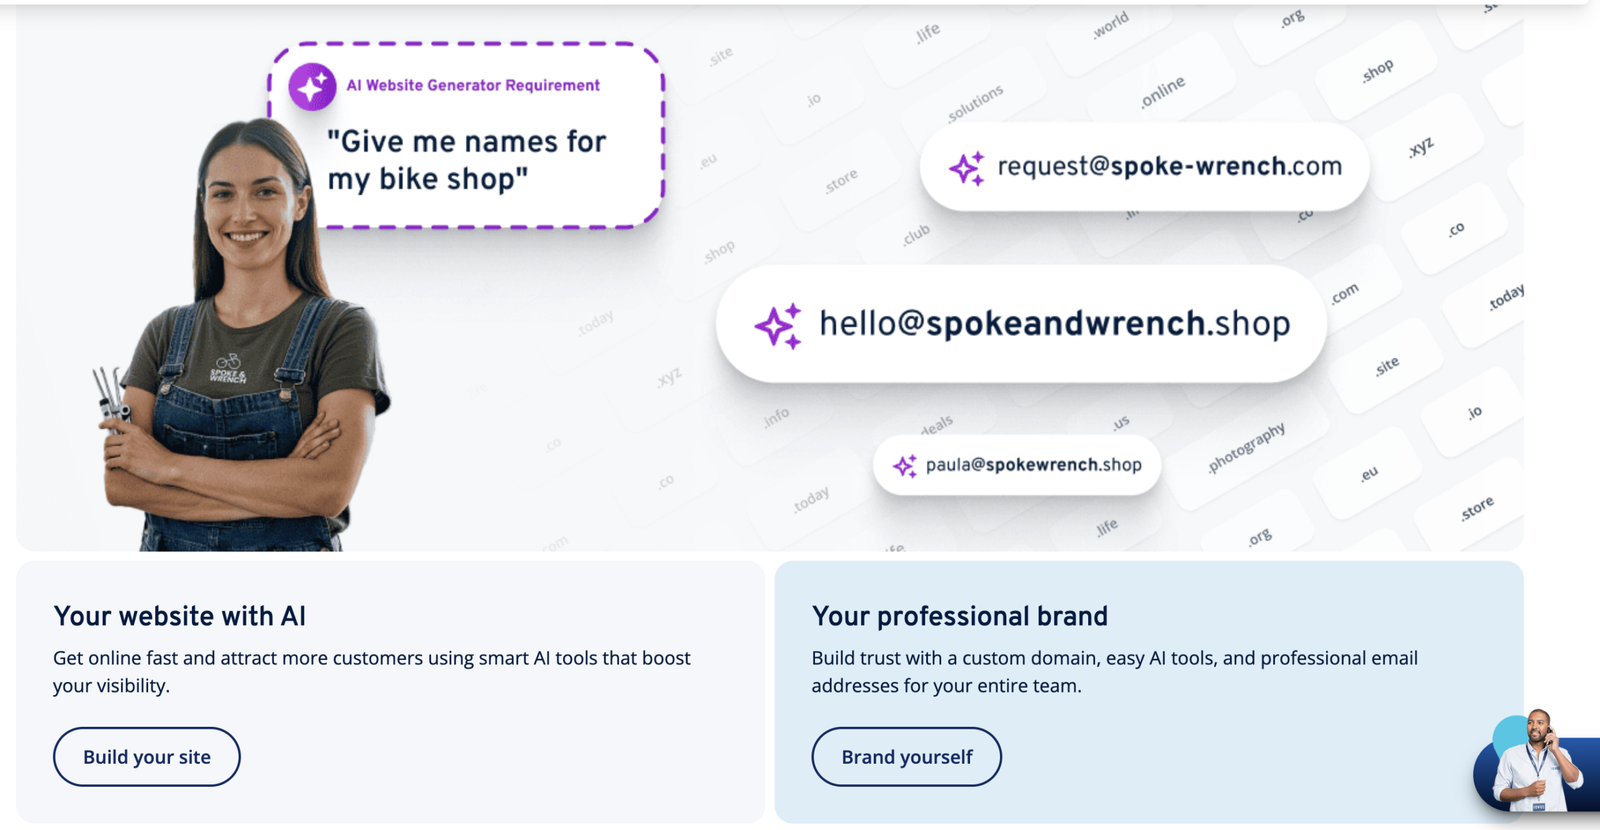The image size is (1600, 830).
Task: Click the .world domain tile
Action: coord(1110,25)
